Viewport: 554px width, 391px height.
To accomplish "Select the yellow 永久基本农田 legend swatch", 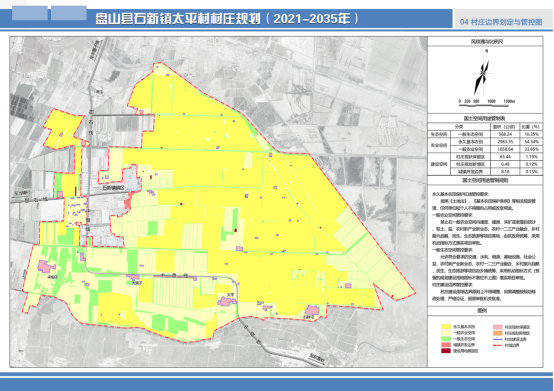I will [446, 327].
